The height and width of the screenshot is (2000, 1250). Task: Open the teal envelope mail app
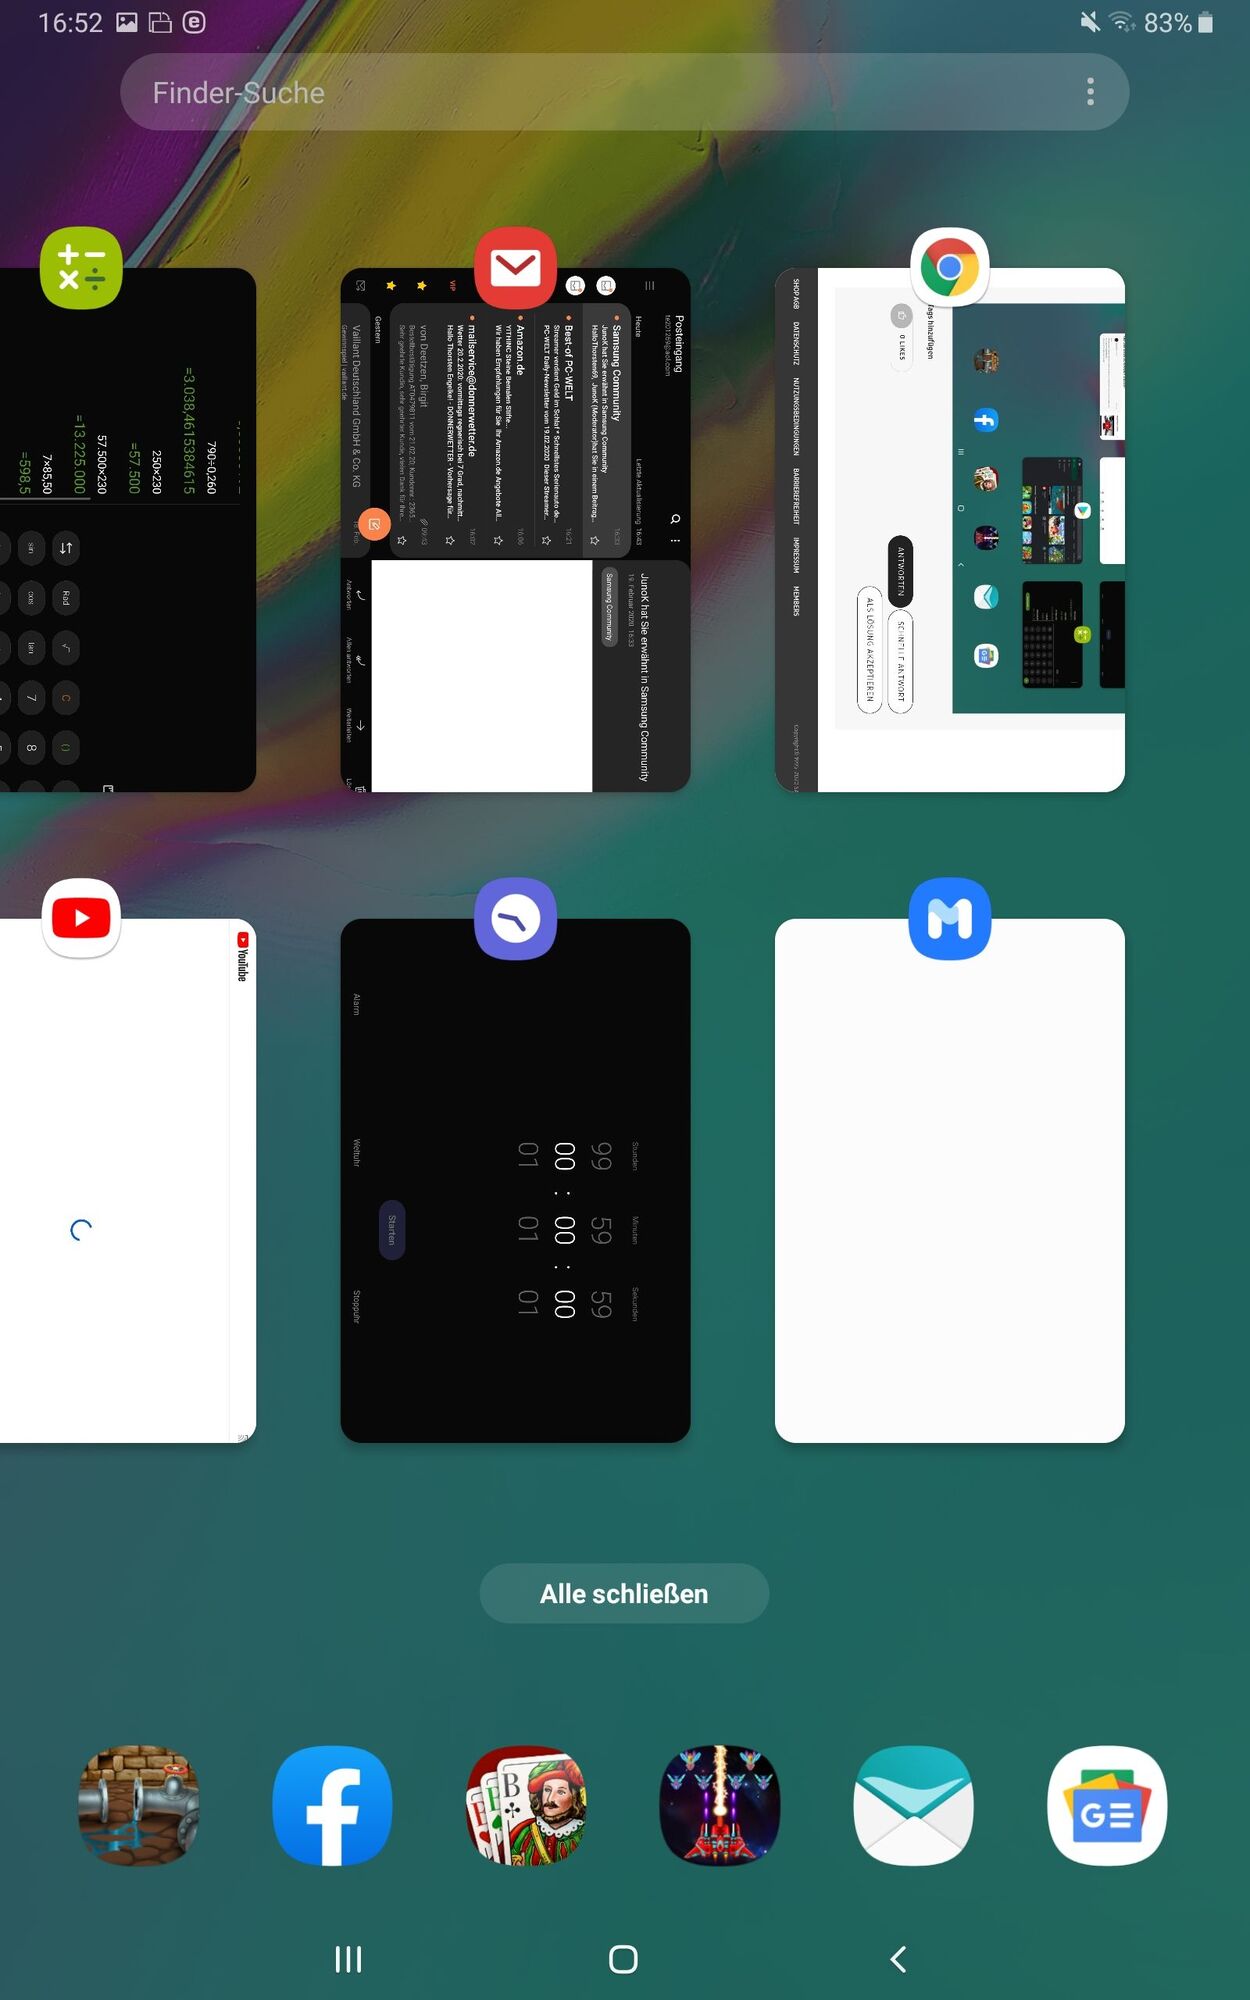click(913, 1806)
